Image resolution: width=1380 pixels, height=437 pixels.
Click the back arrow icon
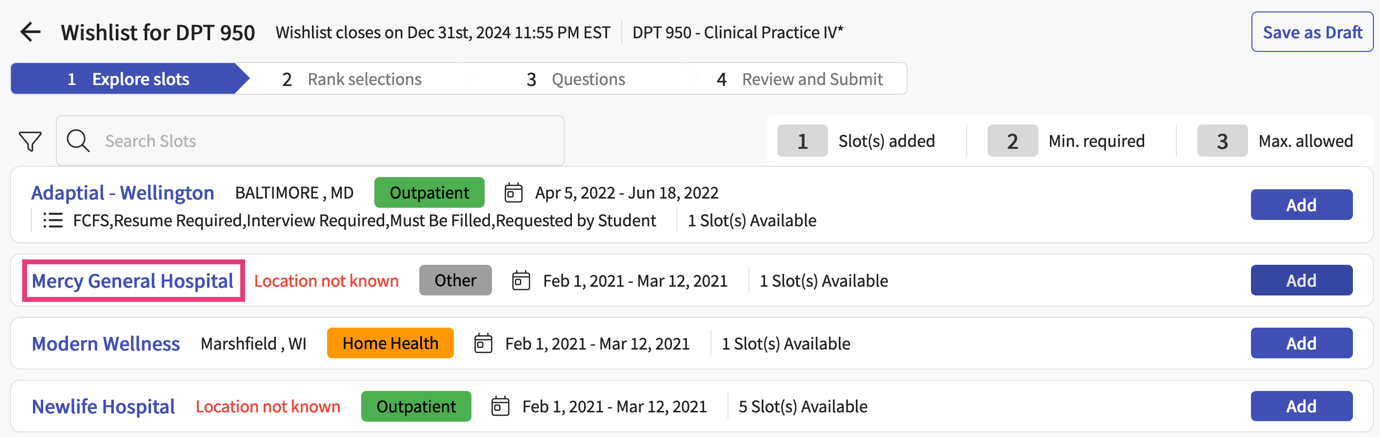tap(30, 32)
